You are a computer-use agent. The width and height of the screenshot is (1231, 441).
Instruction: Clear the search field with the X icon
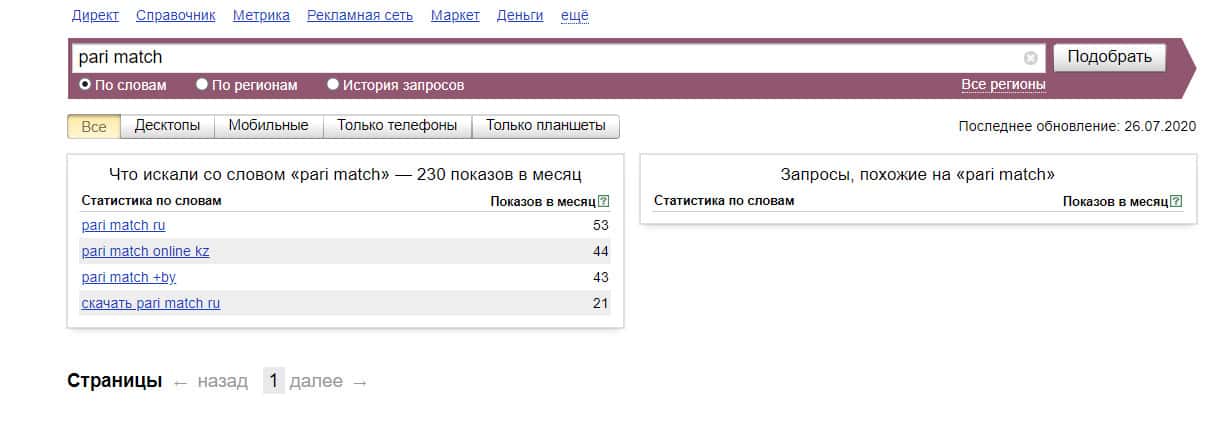pyautogui.click(x=1031, y=58)
